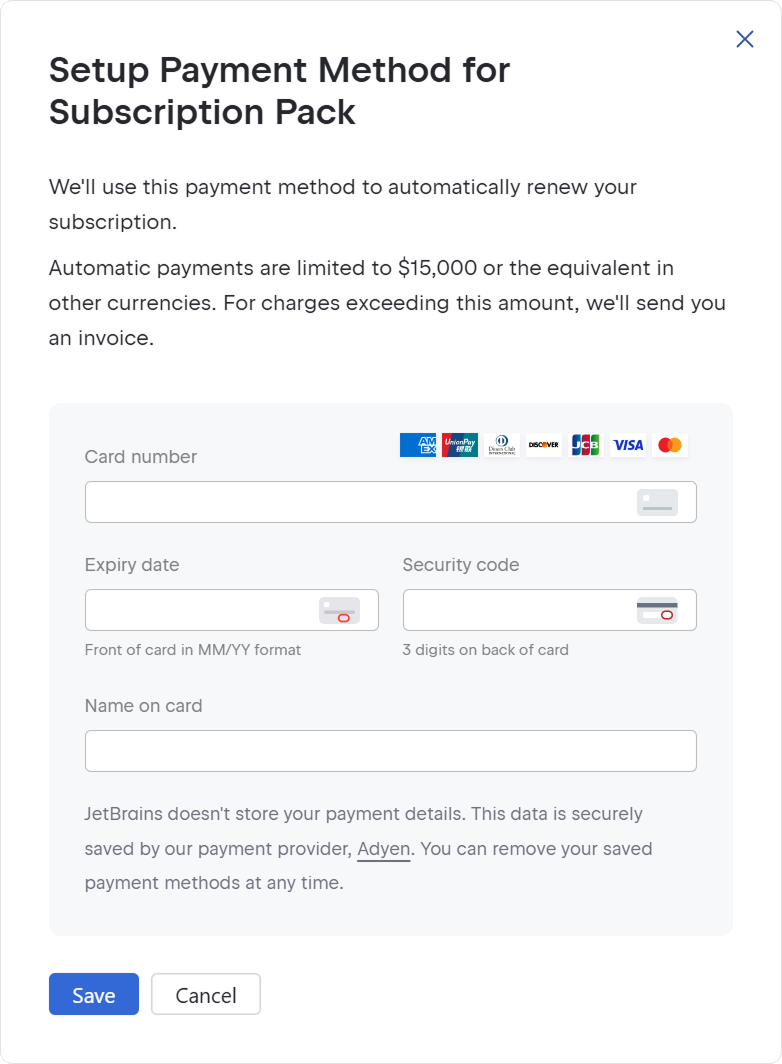Click the Card number field label
Screen dimensions: 782x1064
point(140,456)
